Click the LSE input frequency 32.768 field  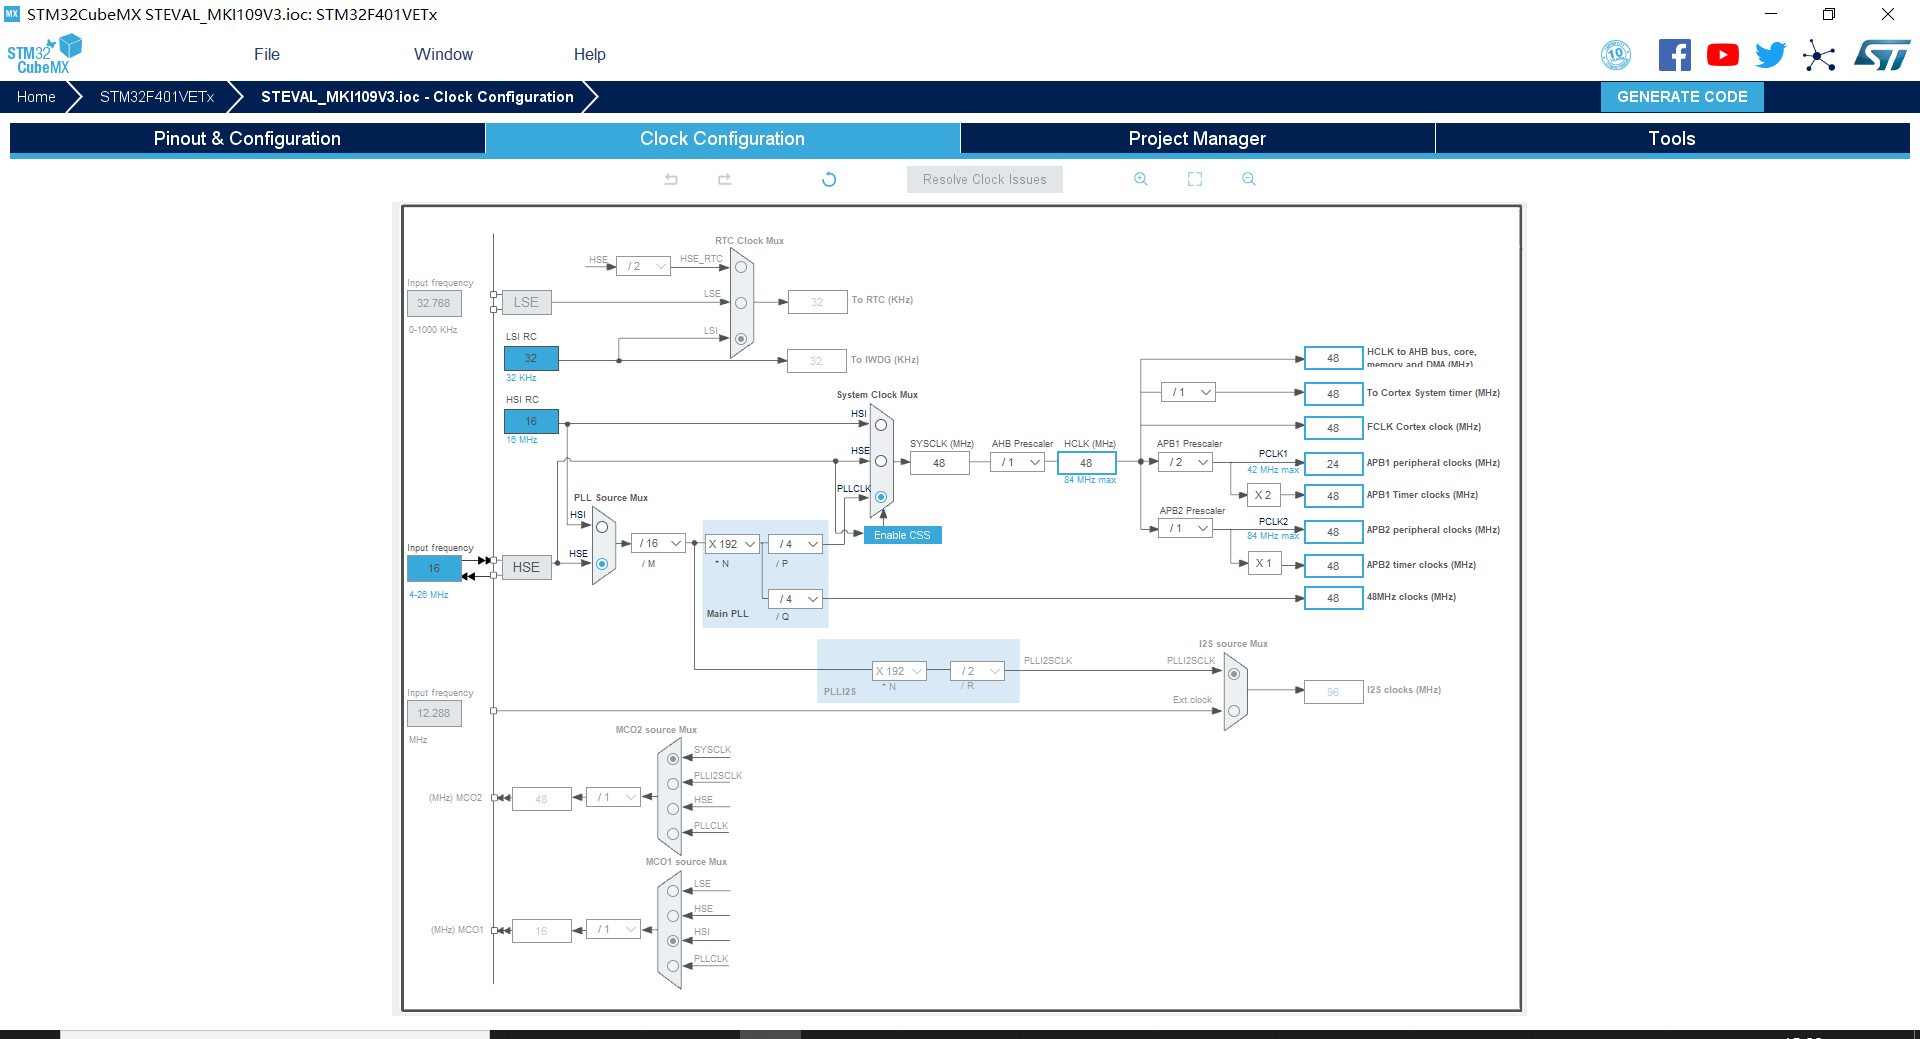coord(434,303)
